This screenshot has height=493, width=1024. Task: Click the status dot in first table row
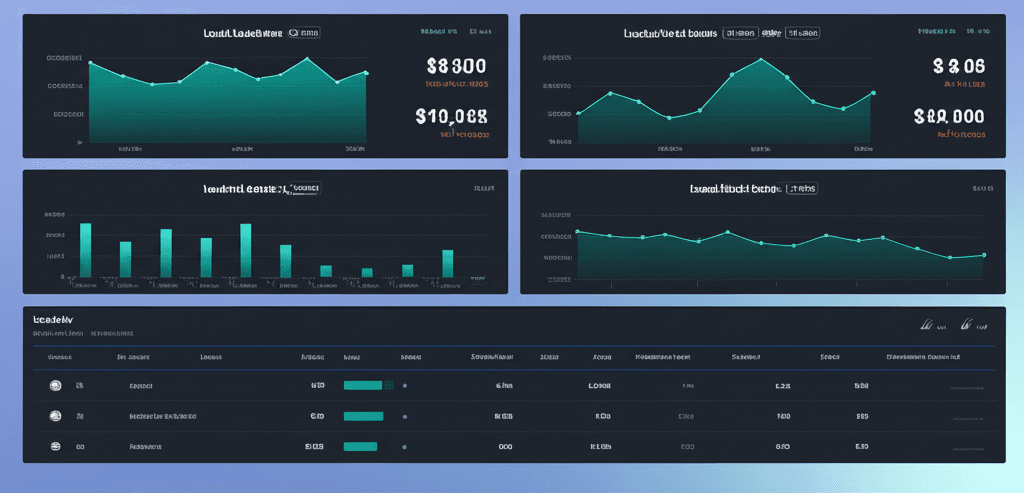coord(404,385)
